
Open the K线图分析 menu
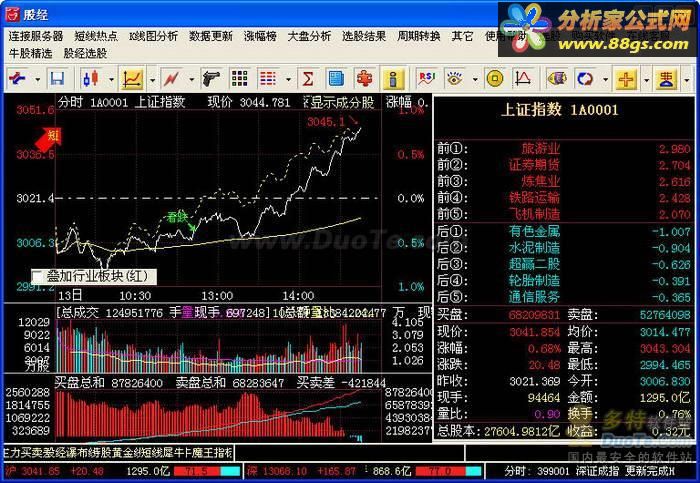coord(153,36)
